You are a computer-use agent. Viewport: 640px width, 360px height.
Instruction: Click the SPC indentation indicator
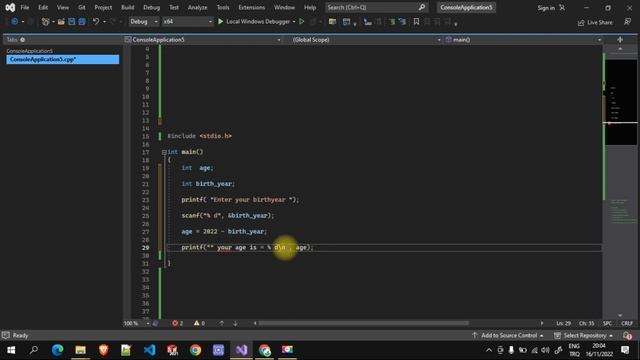607,323
